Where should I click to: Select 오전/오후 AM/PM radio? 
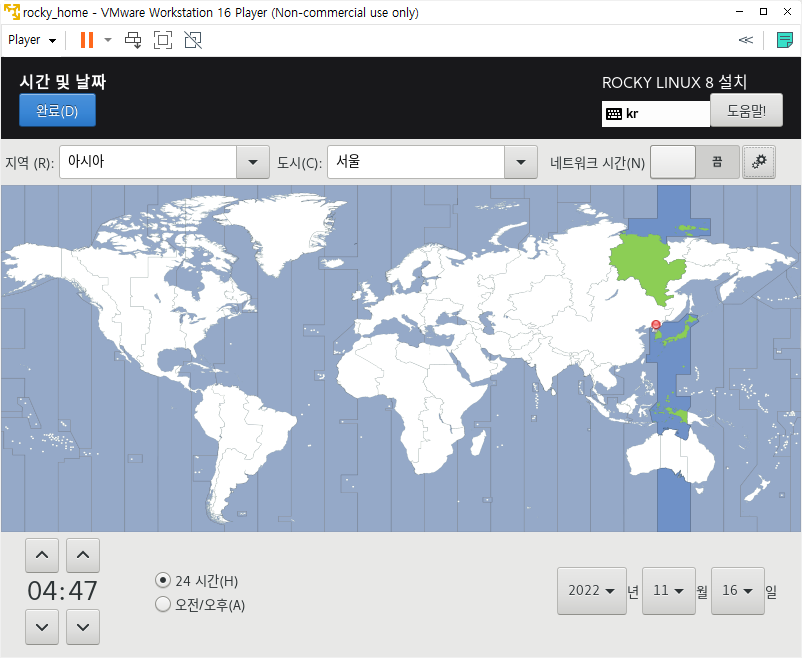[x=163, y=604]
